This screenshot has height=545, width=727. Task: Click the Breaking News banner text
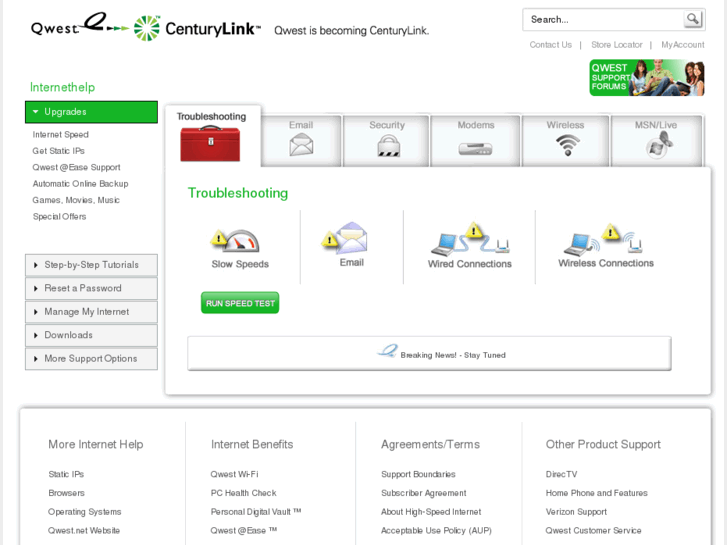(453, 355)
